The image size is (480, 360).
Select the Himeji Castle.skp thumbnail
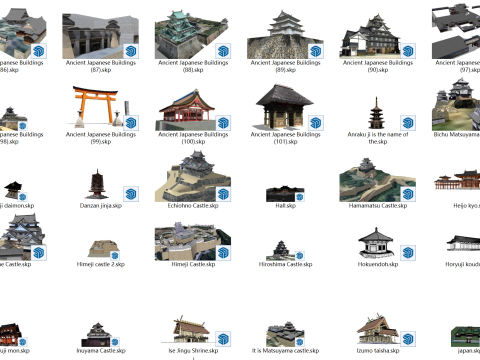193,241
